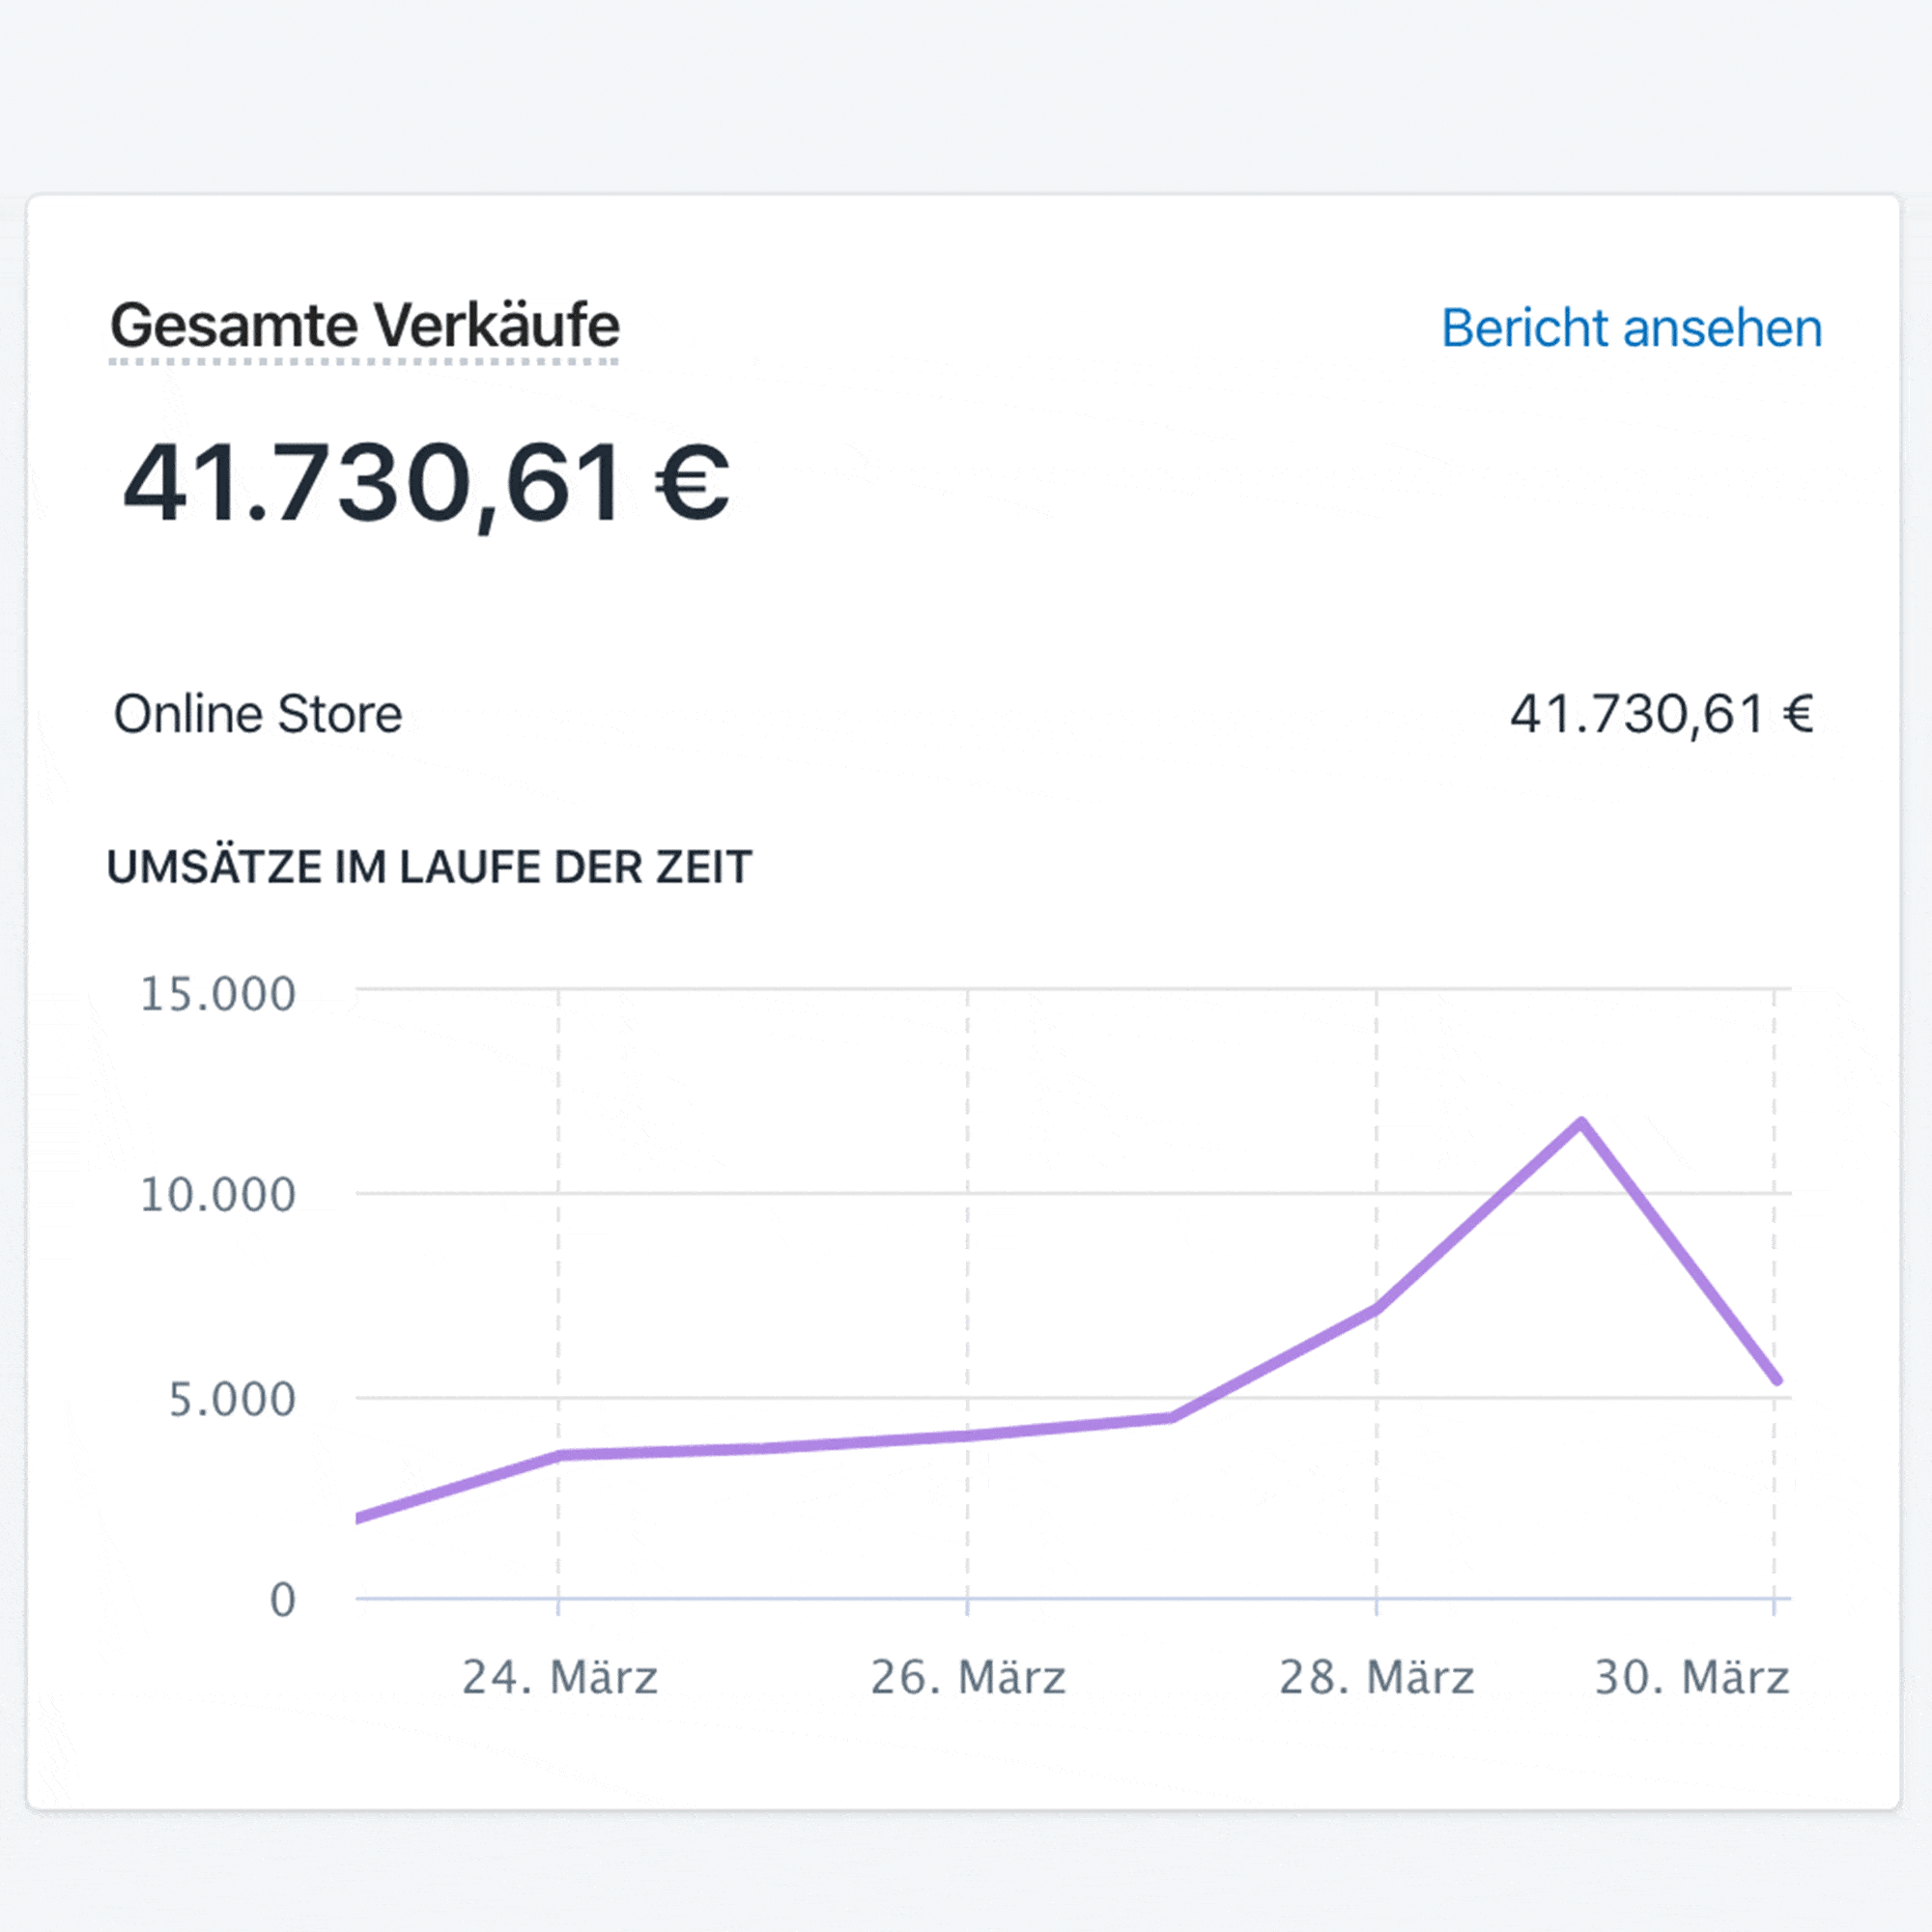This screenshot has height=1932, width=1932.
Task: Open the 'Bericht ansehen' link
Action: point(1631,328)
